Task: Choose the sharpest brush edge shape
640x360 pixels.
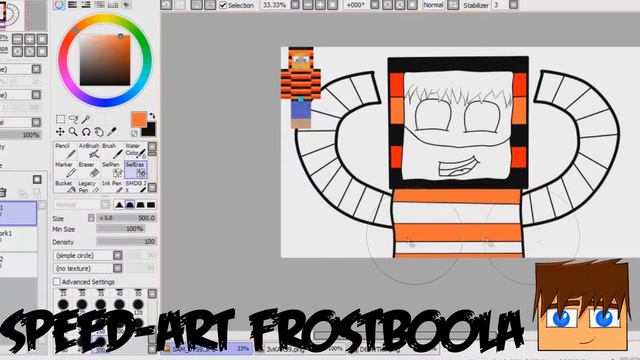Action: point(119,204)
